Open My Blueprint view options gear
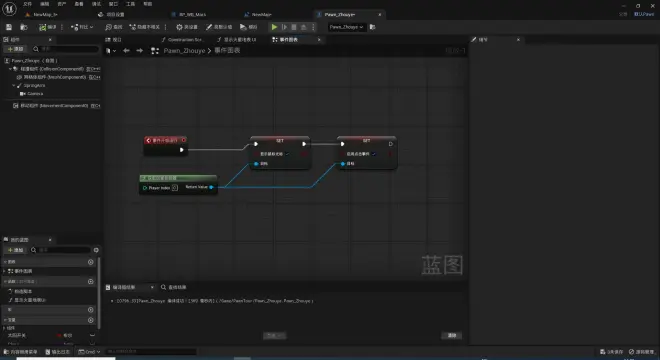 [x=96, y=250]
